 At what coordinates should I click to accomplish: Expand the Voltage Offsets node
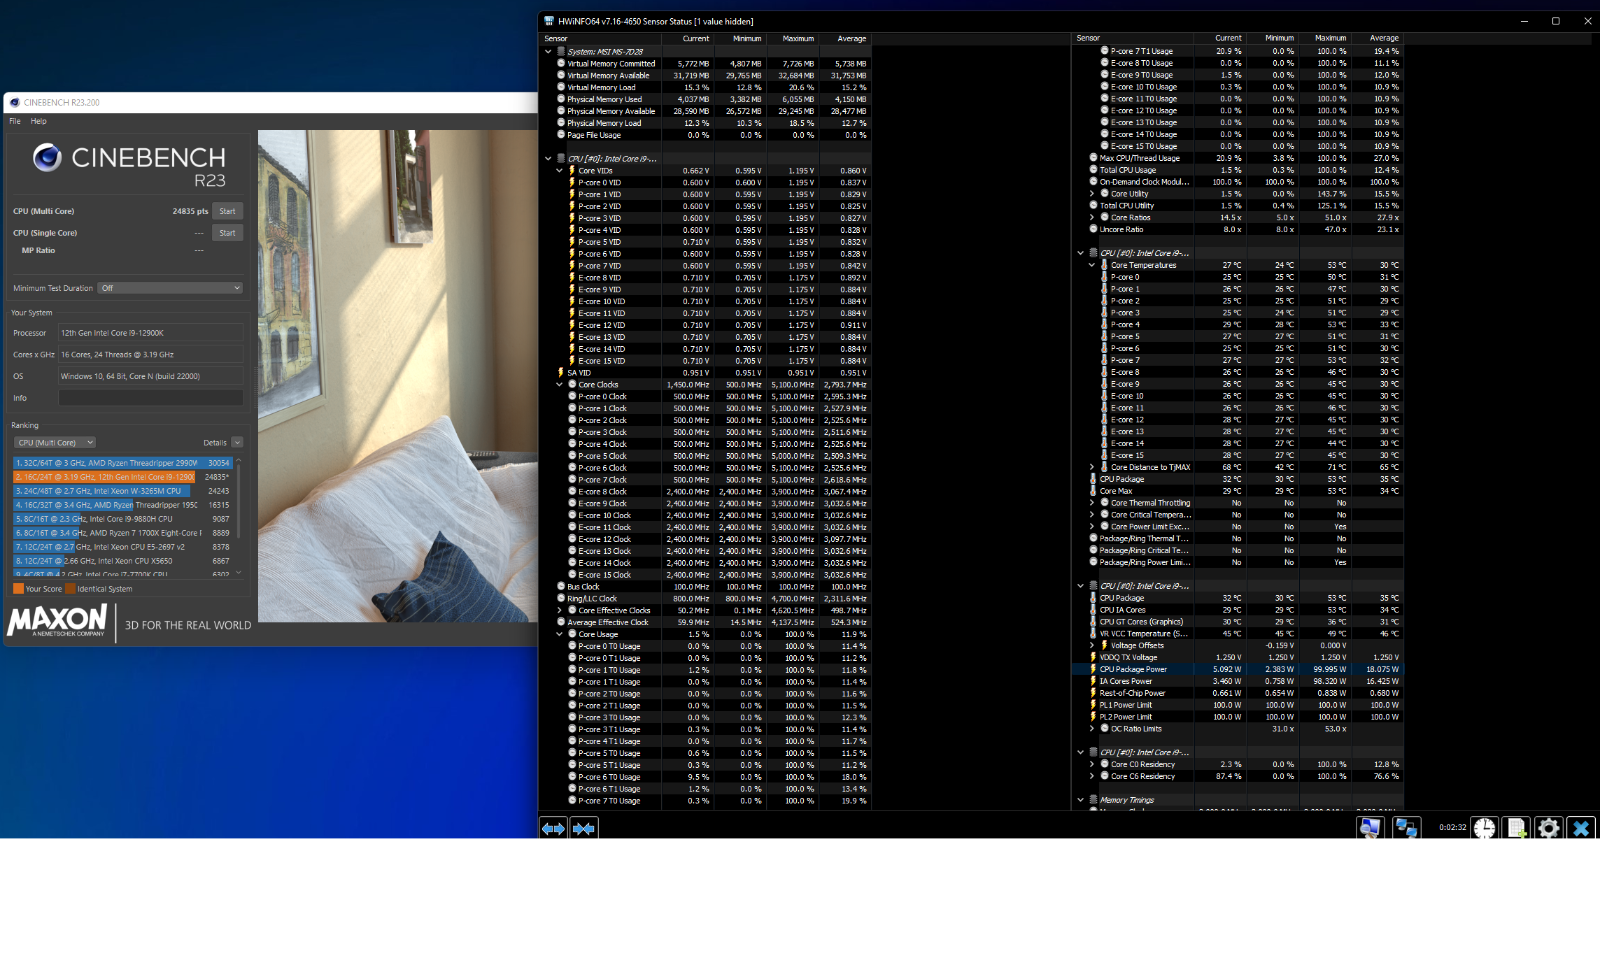pyautogui.click(x=1092, y=645)
